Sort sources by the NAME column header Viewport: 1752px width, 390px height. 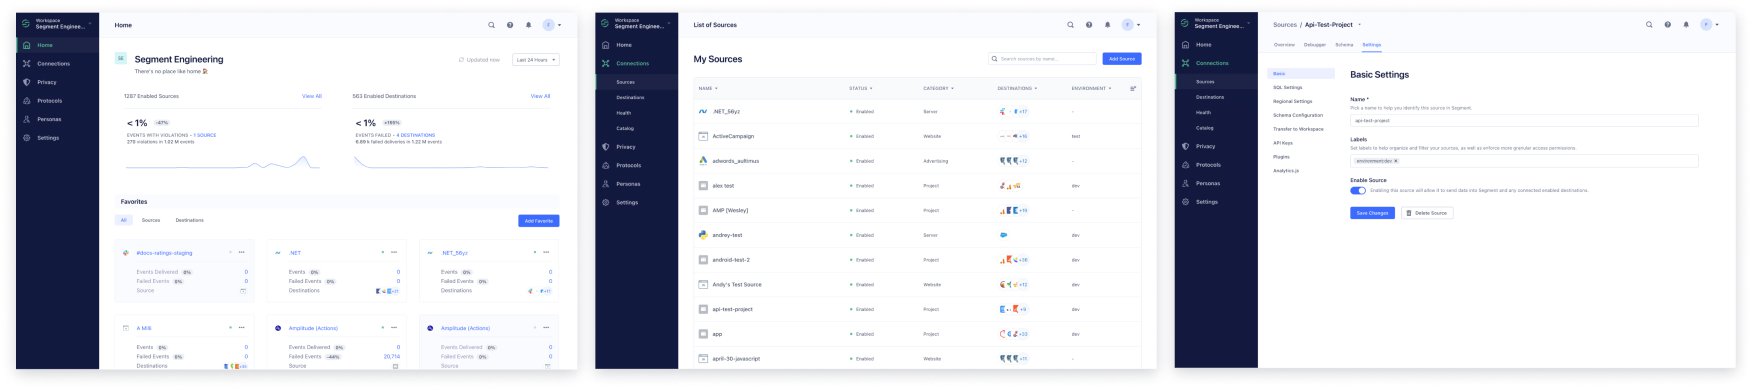tap(708, 88)
